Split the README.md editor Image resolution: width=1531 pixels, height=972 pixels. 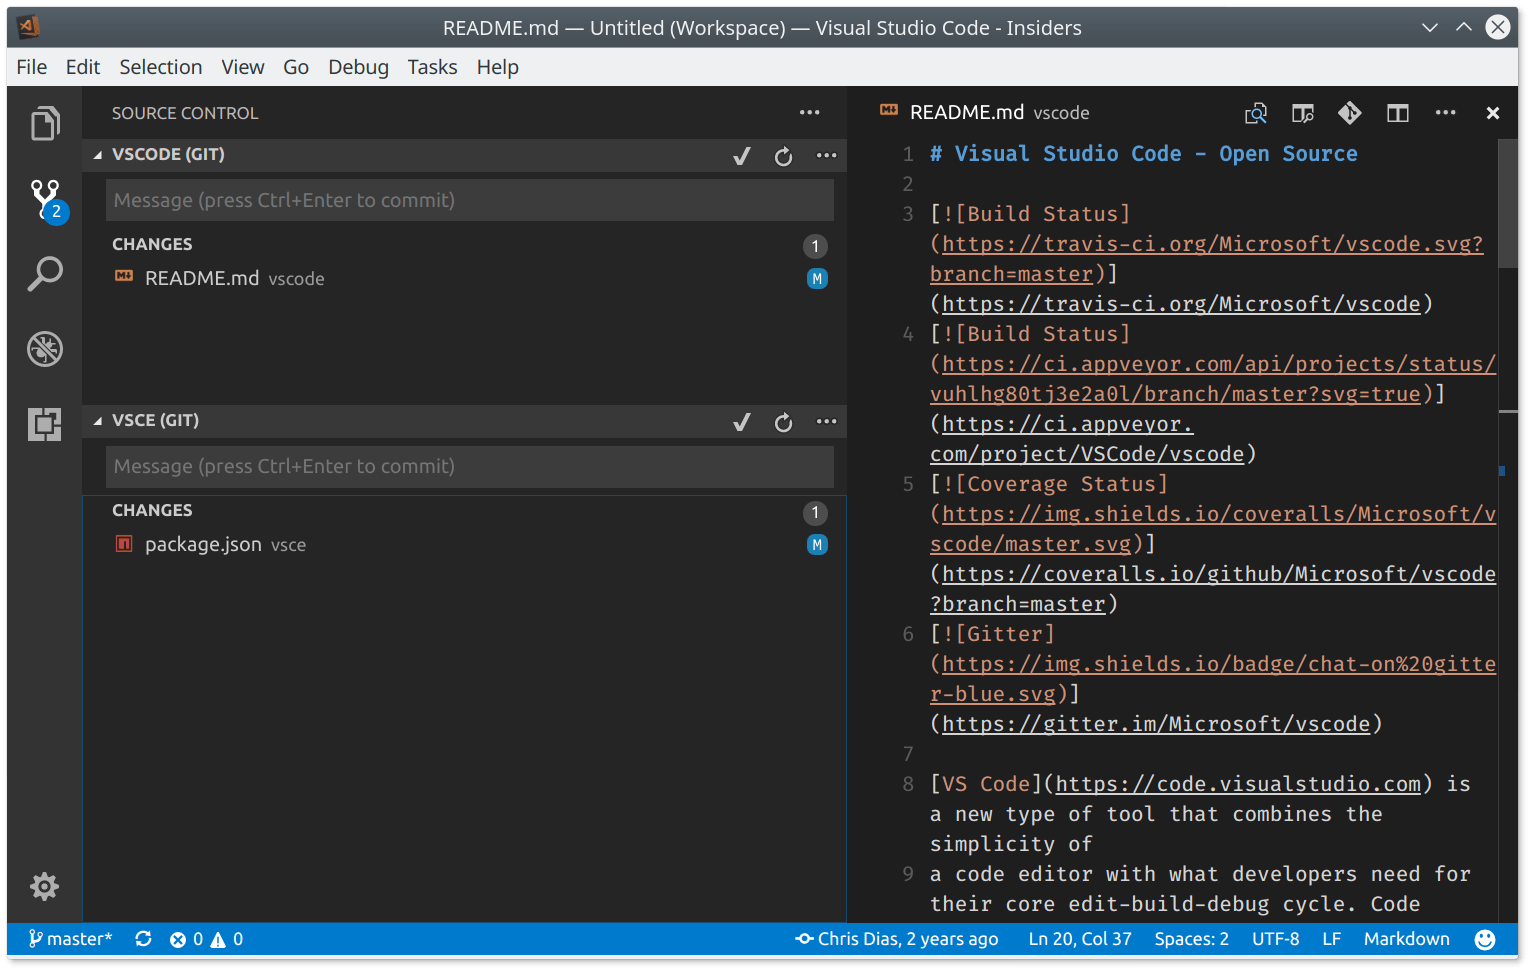(x=1398, y=114)
